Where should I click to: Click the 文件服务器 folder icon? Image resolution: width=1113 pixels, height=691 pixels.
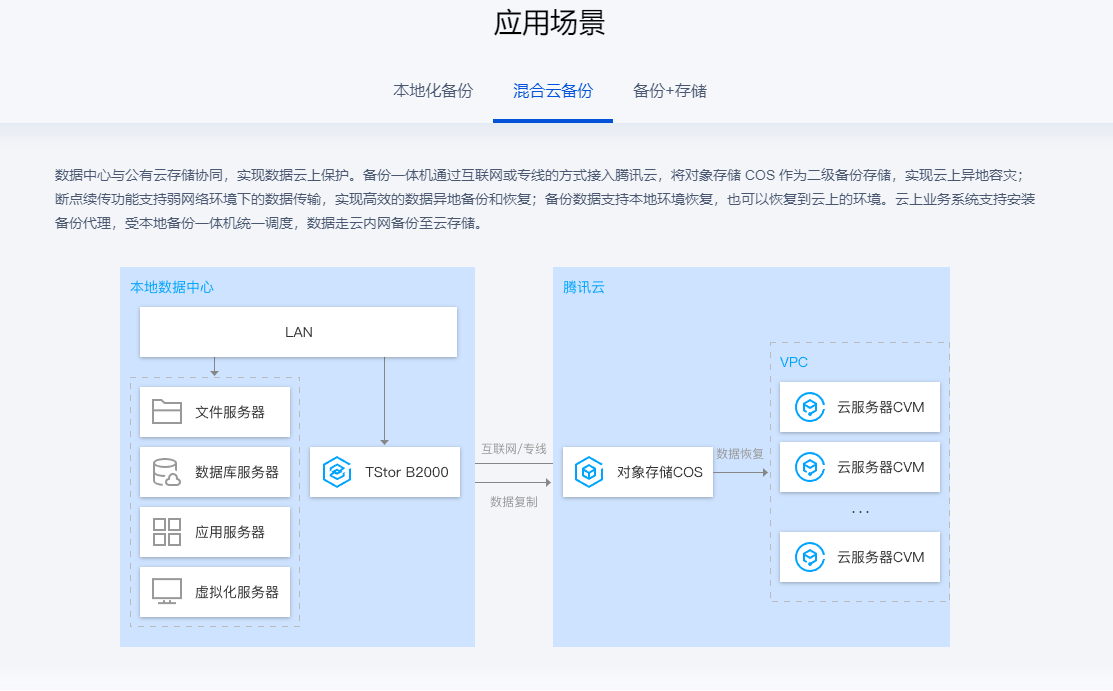click(167, 412)
